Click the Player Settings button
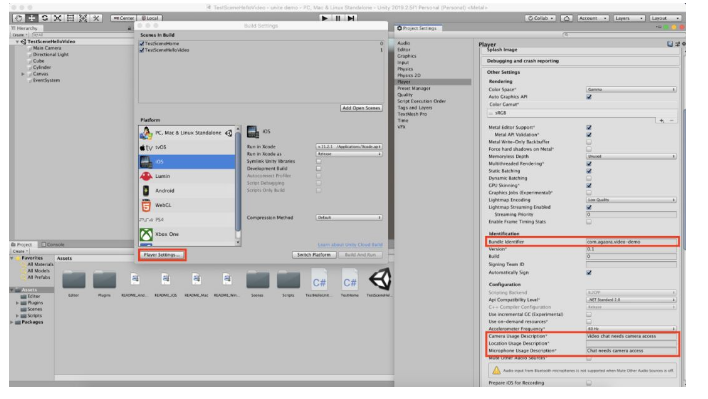Viewport: 708px width, 399px height. tap(162, 255)
